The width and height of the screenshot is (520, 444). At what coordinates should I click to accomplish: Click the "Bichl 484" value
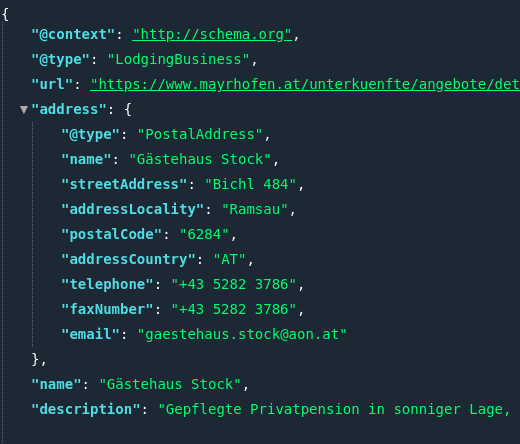250,185
